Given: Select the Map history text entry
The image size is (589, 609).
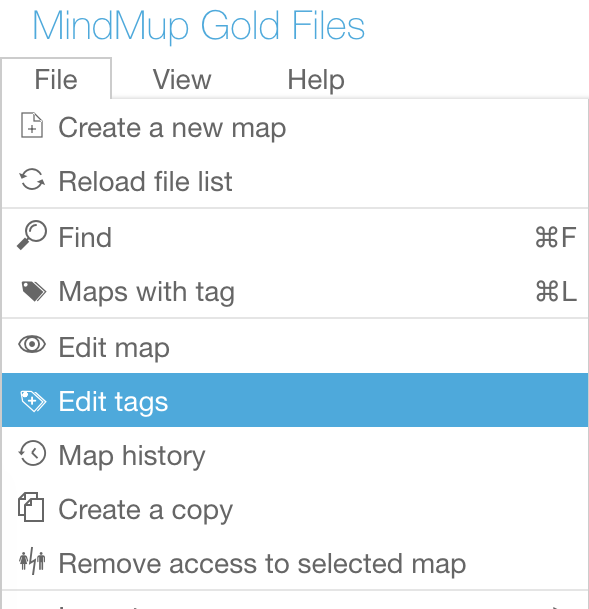Looking at the screenshot, I should click(x=132, y=456).
